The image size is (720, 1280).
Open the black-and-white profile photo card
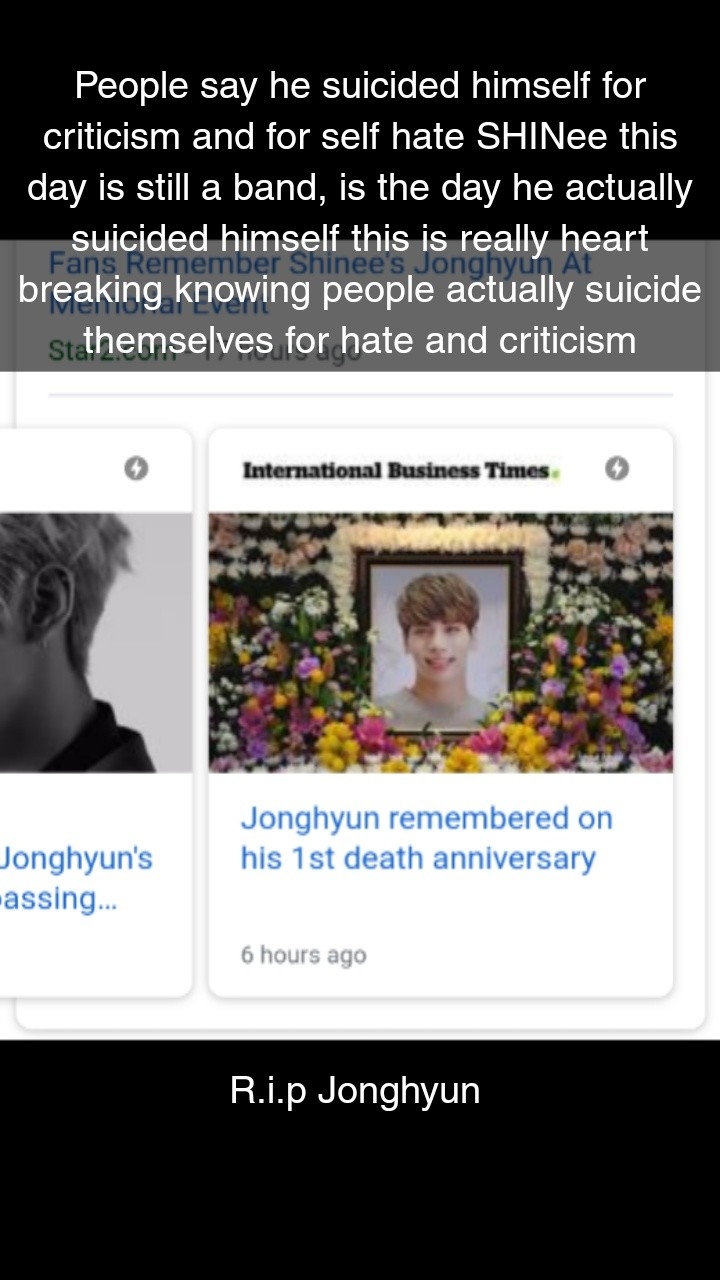click(x=95, y=642)
